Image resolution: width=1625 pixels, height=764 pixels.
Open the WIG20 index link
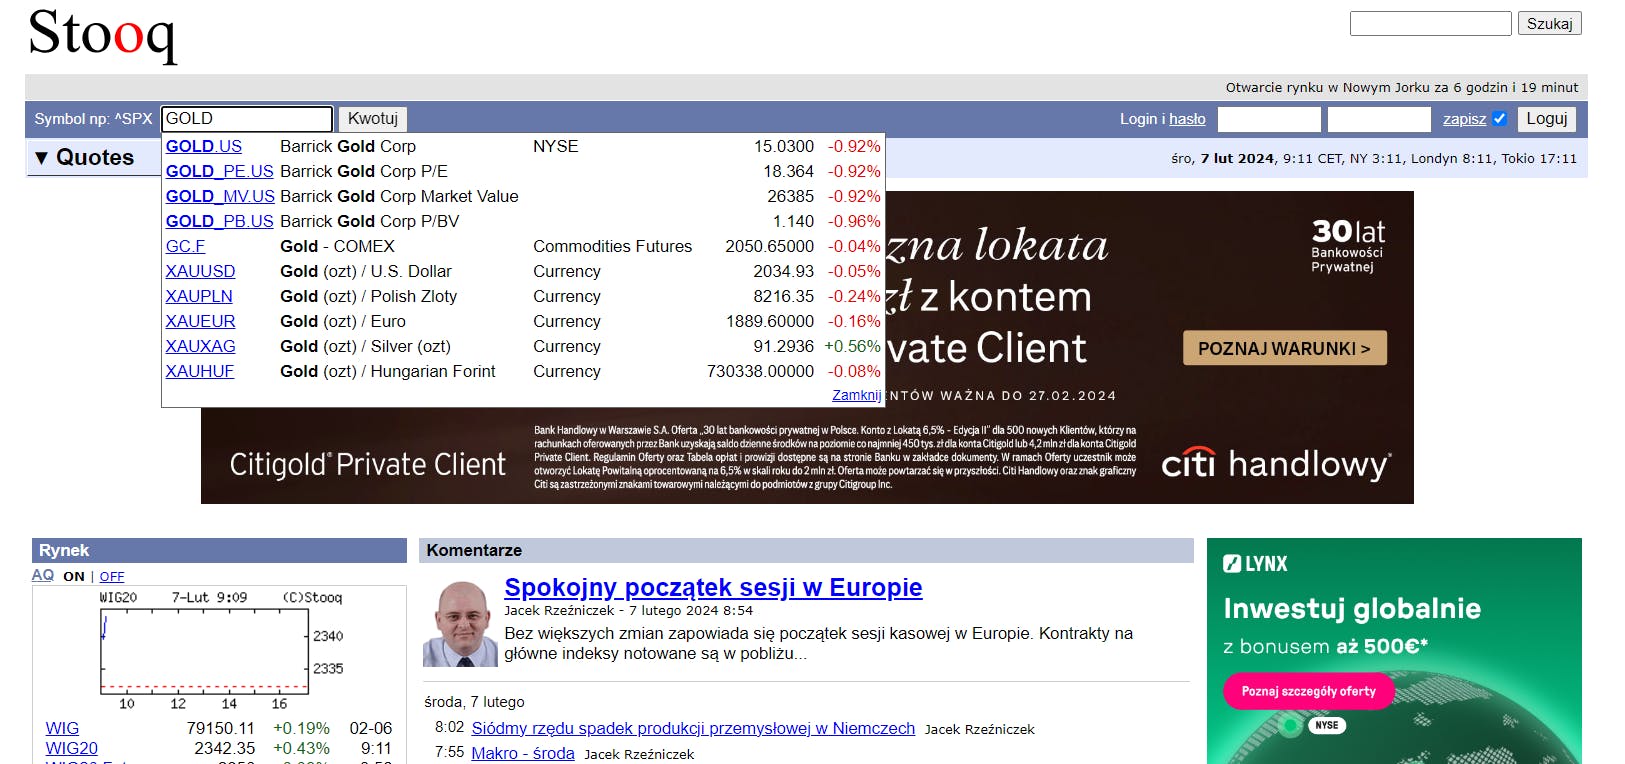click(x=72, y=748)
